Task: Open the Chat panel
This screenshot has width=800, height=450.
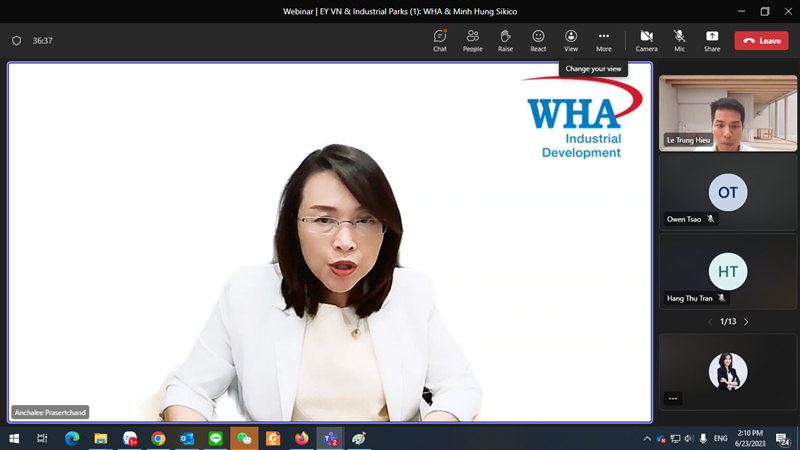Action: [x=440, y=40]
